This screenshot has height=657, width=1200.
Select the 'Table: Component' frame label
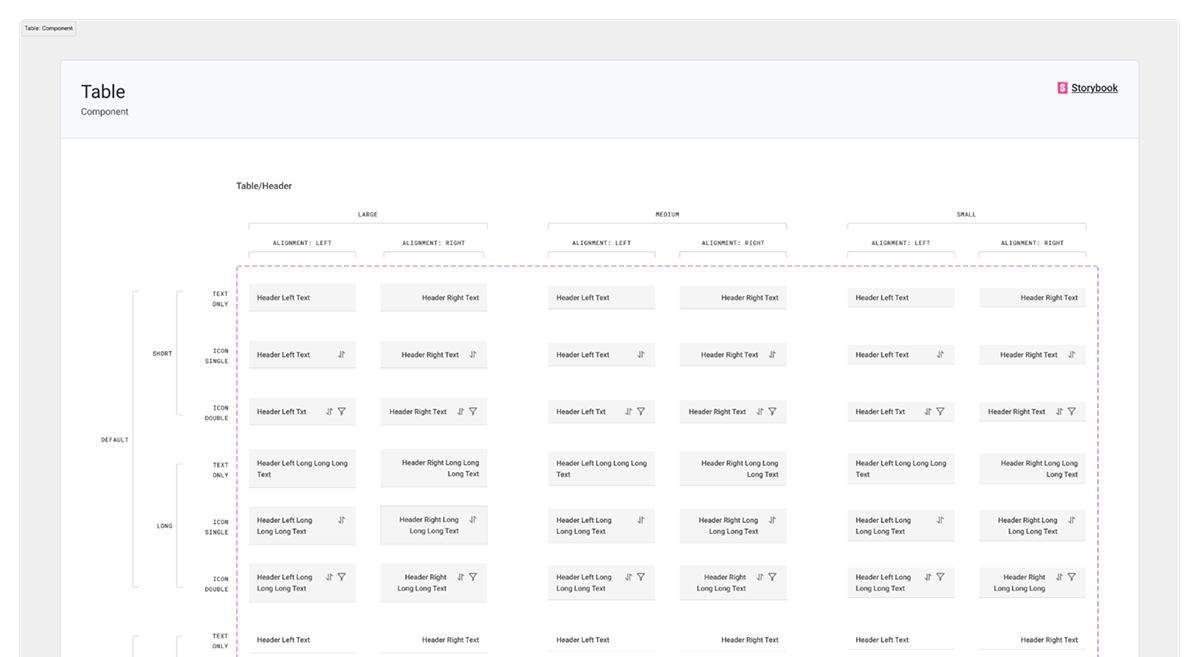[49, 28]
